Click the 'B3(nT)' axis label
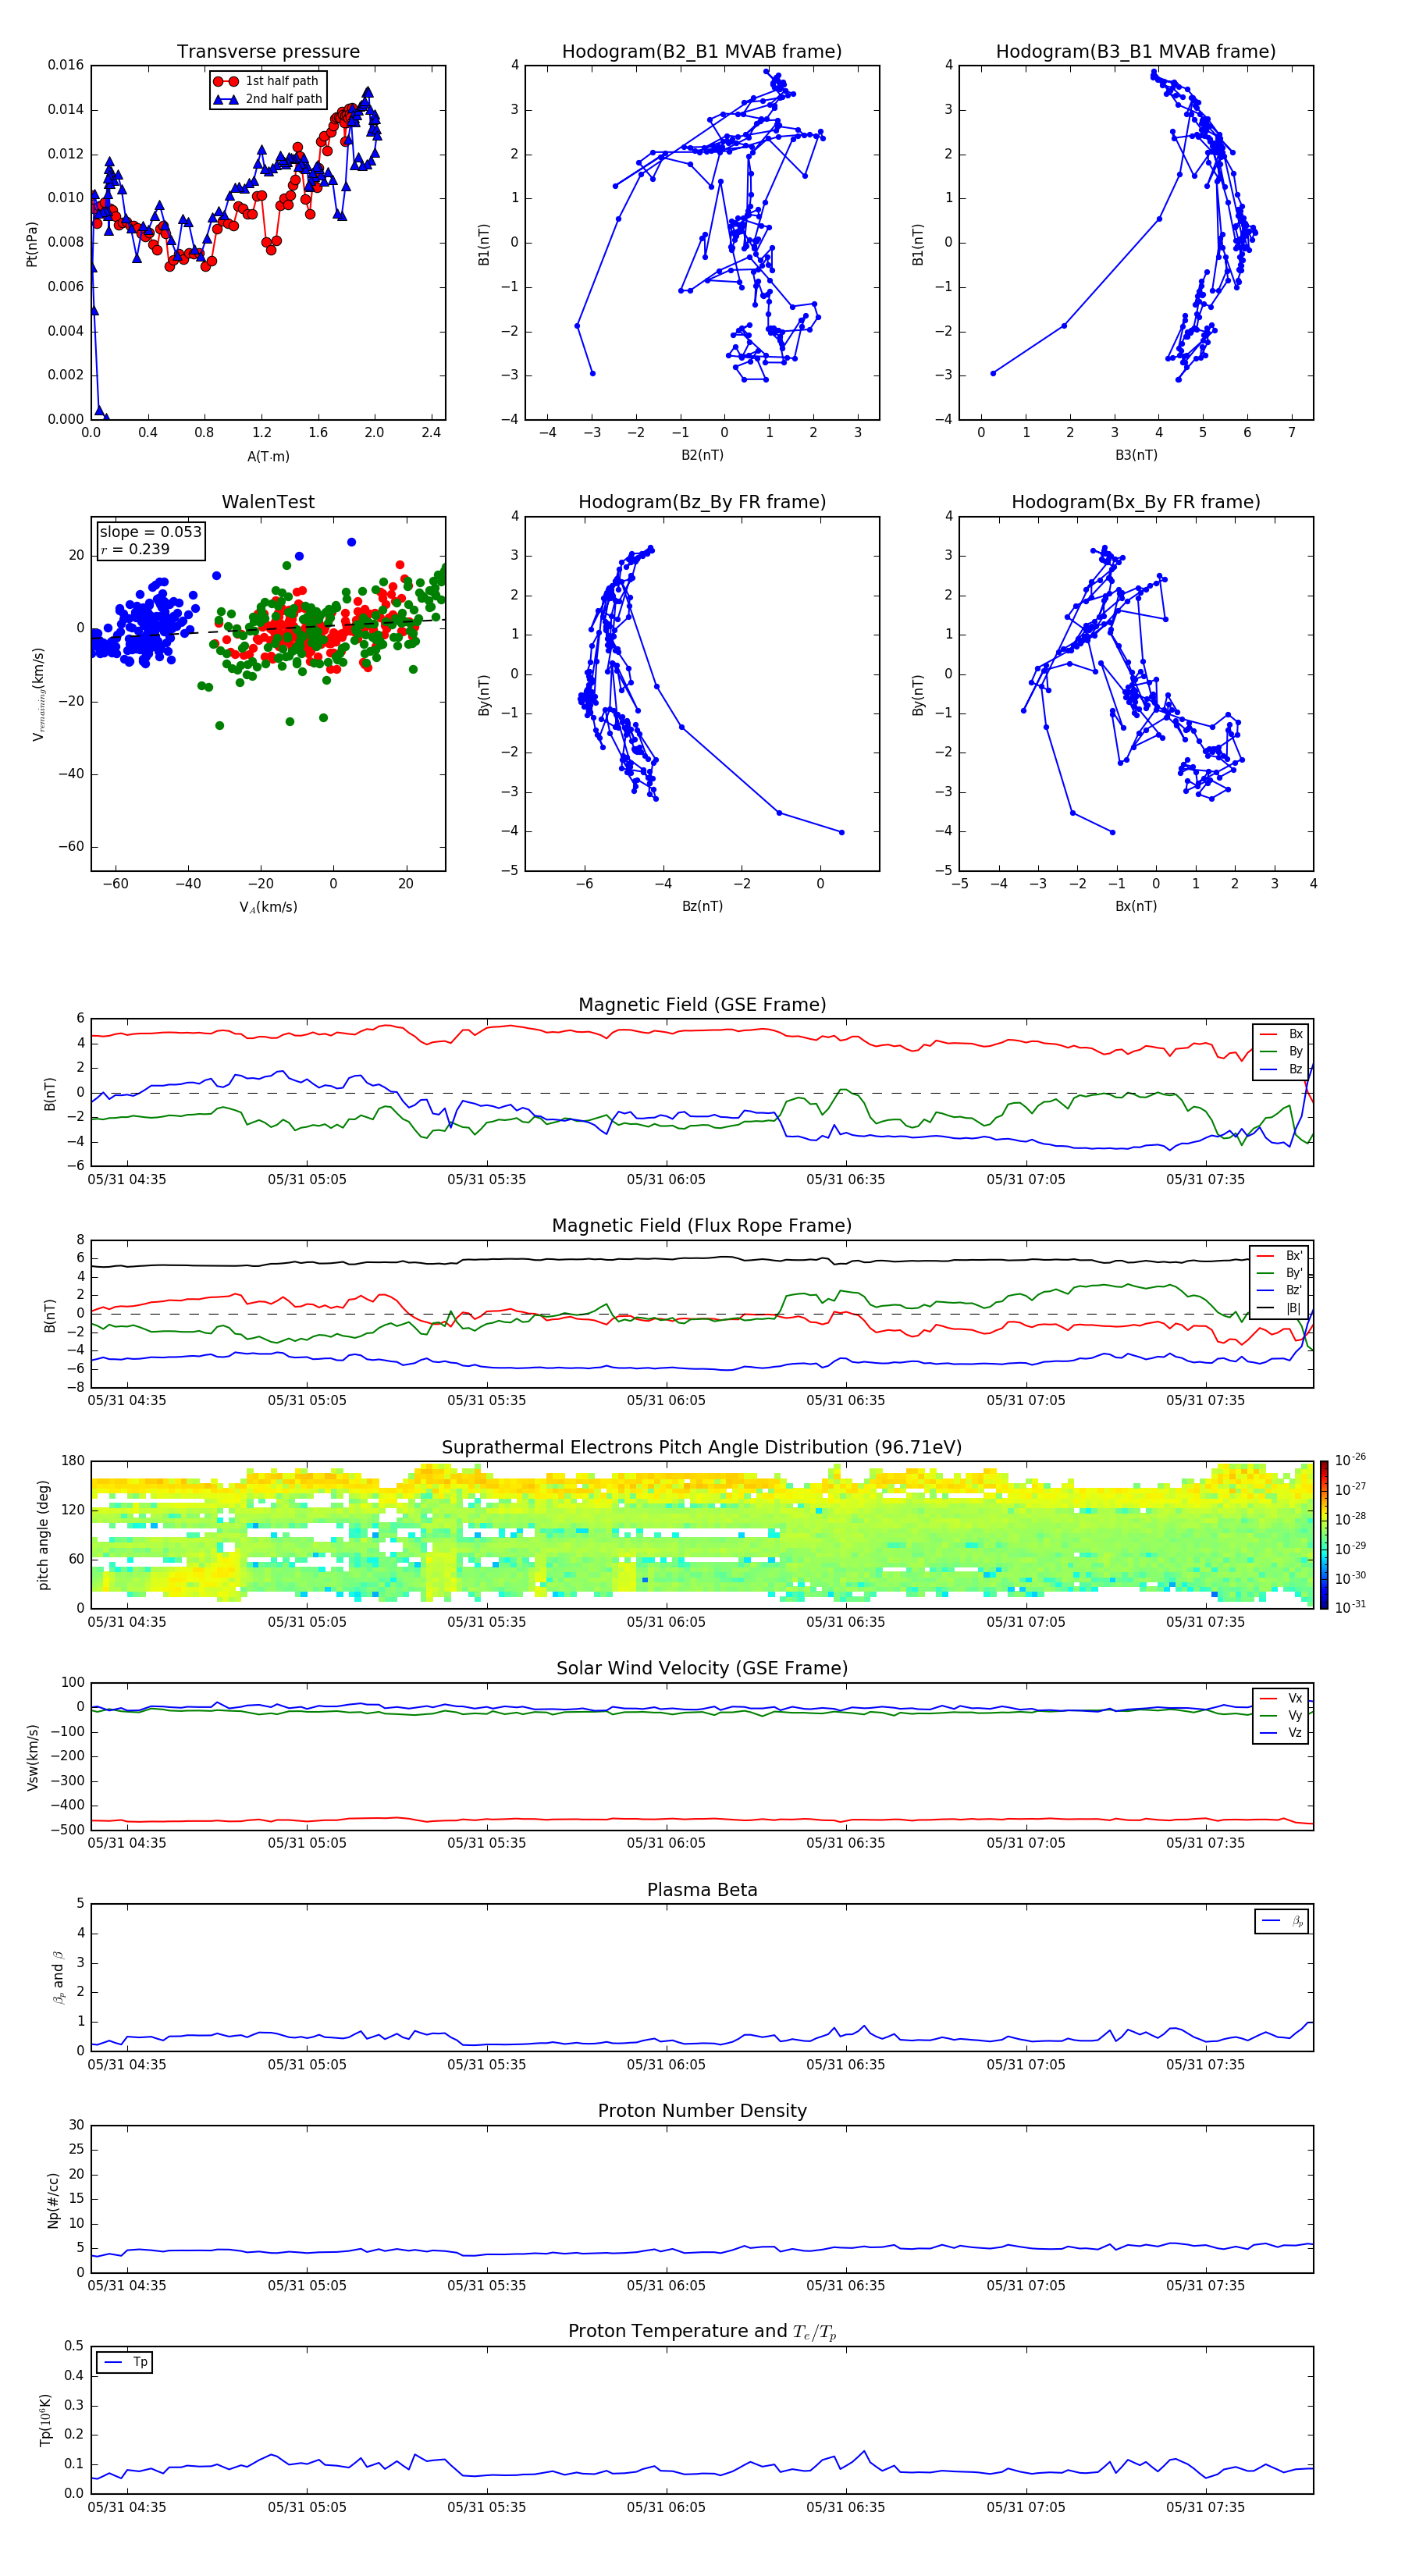Image resolution: width=1405 pixels, height=2576 pixels. (x=1136, y=456)
